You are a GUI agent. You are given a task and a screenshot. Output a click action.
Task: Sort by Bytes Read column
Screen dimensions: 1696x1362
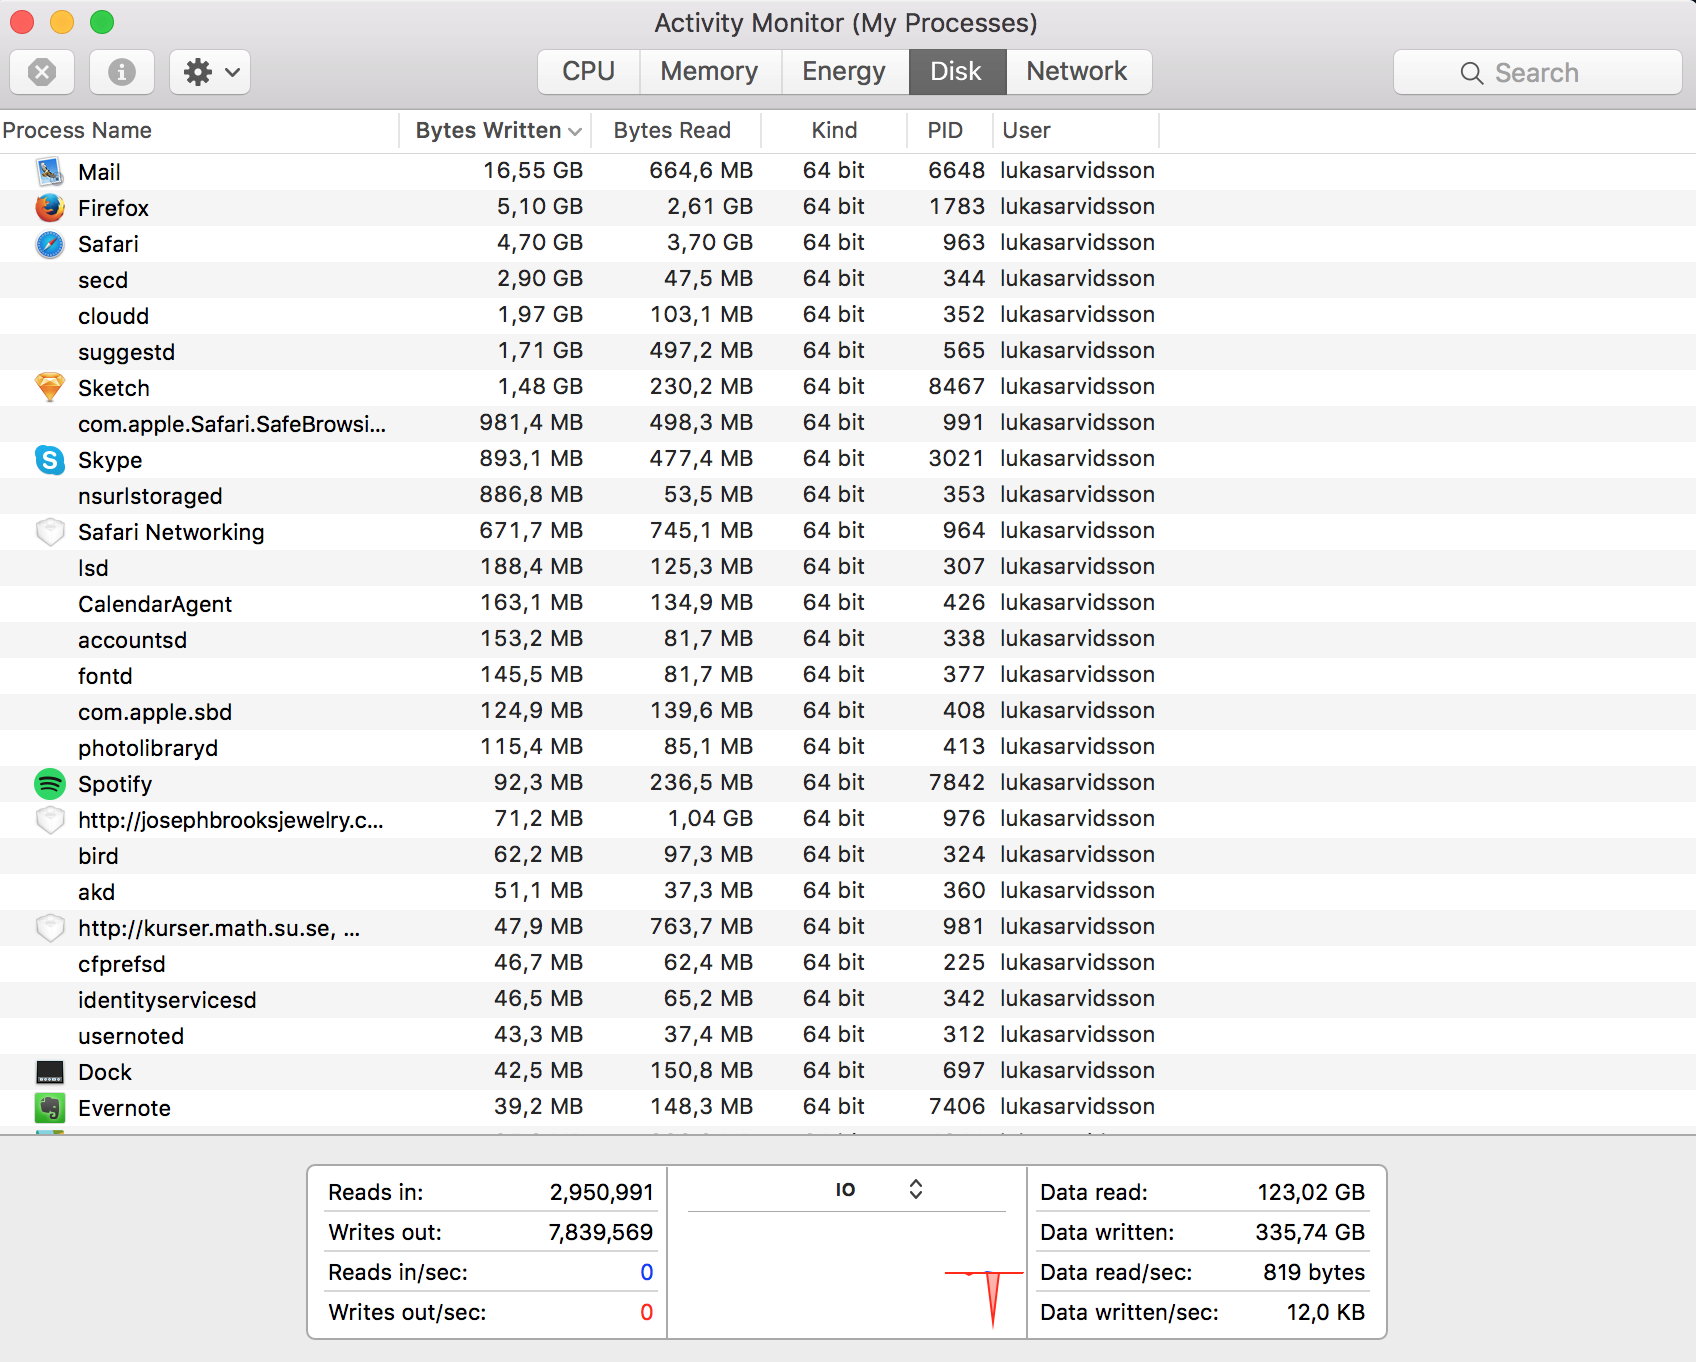(x=676, y=130)
